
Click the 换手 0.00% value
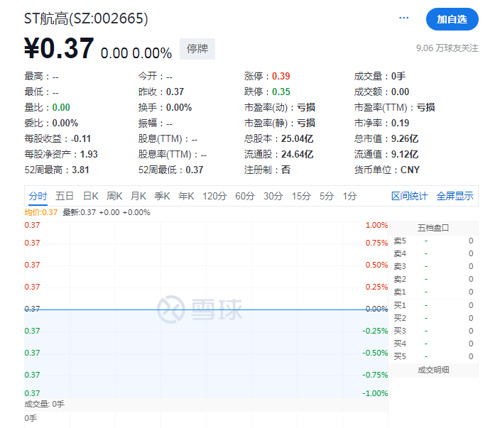tap(179, 107)
